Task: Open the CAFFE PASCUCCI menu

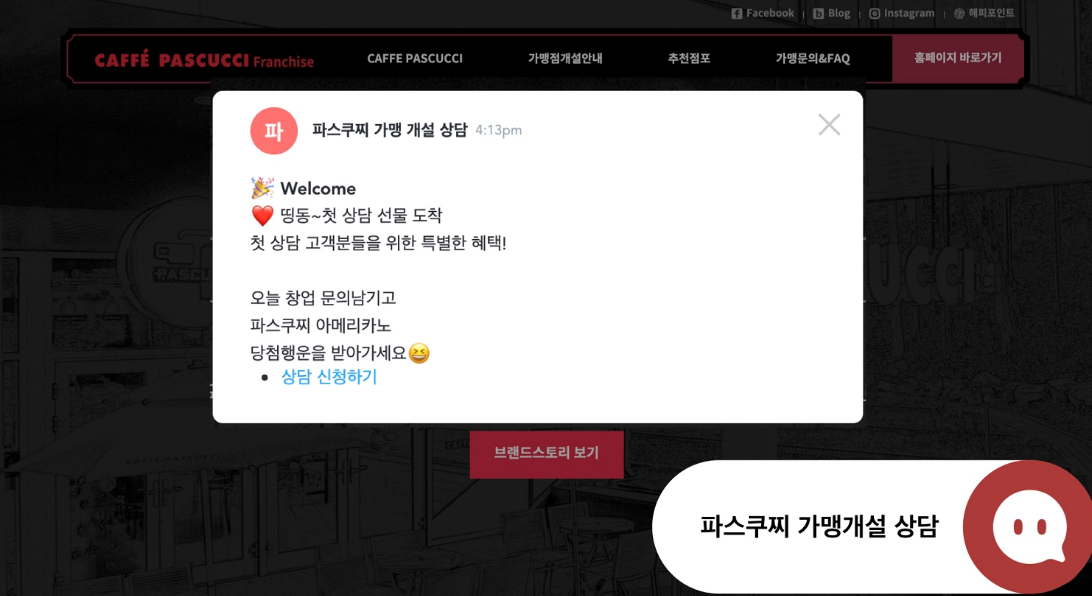Action: tap(415, 58)
